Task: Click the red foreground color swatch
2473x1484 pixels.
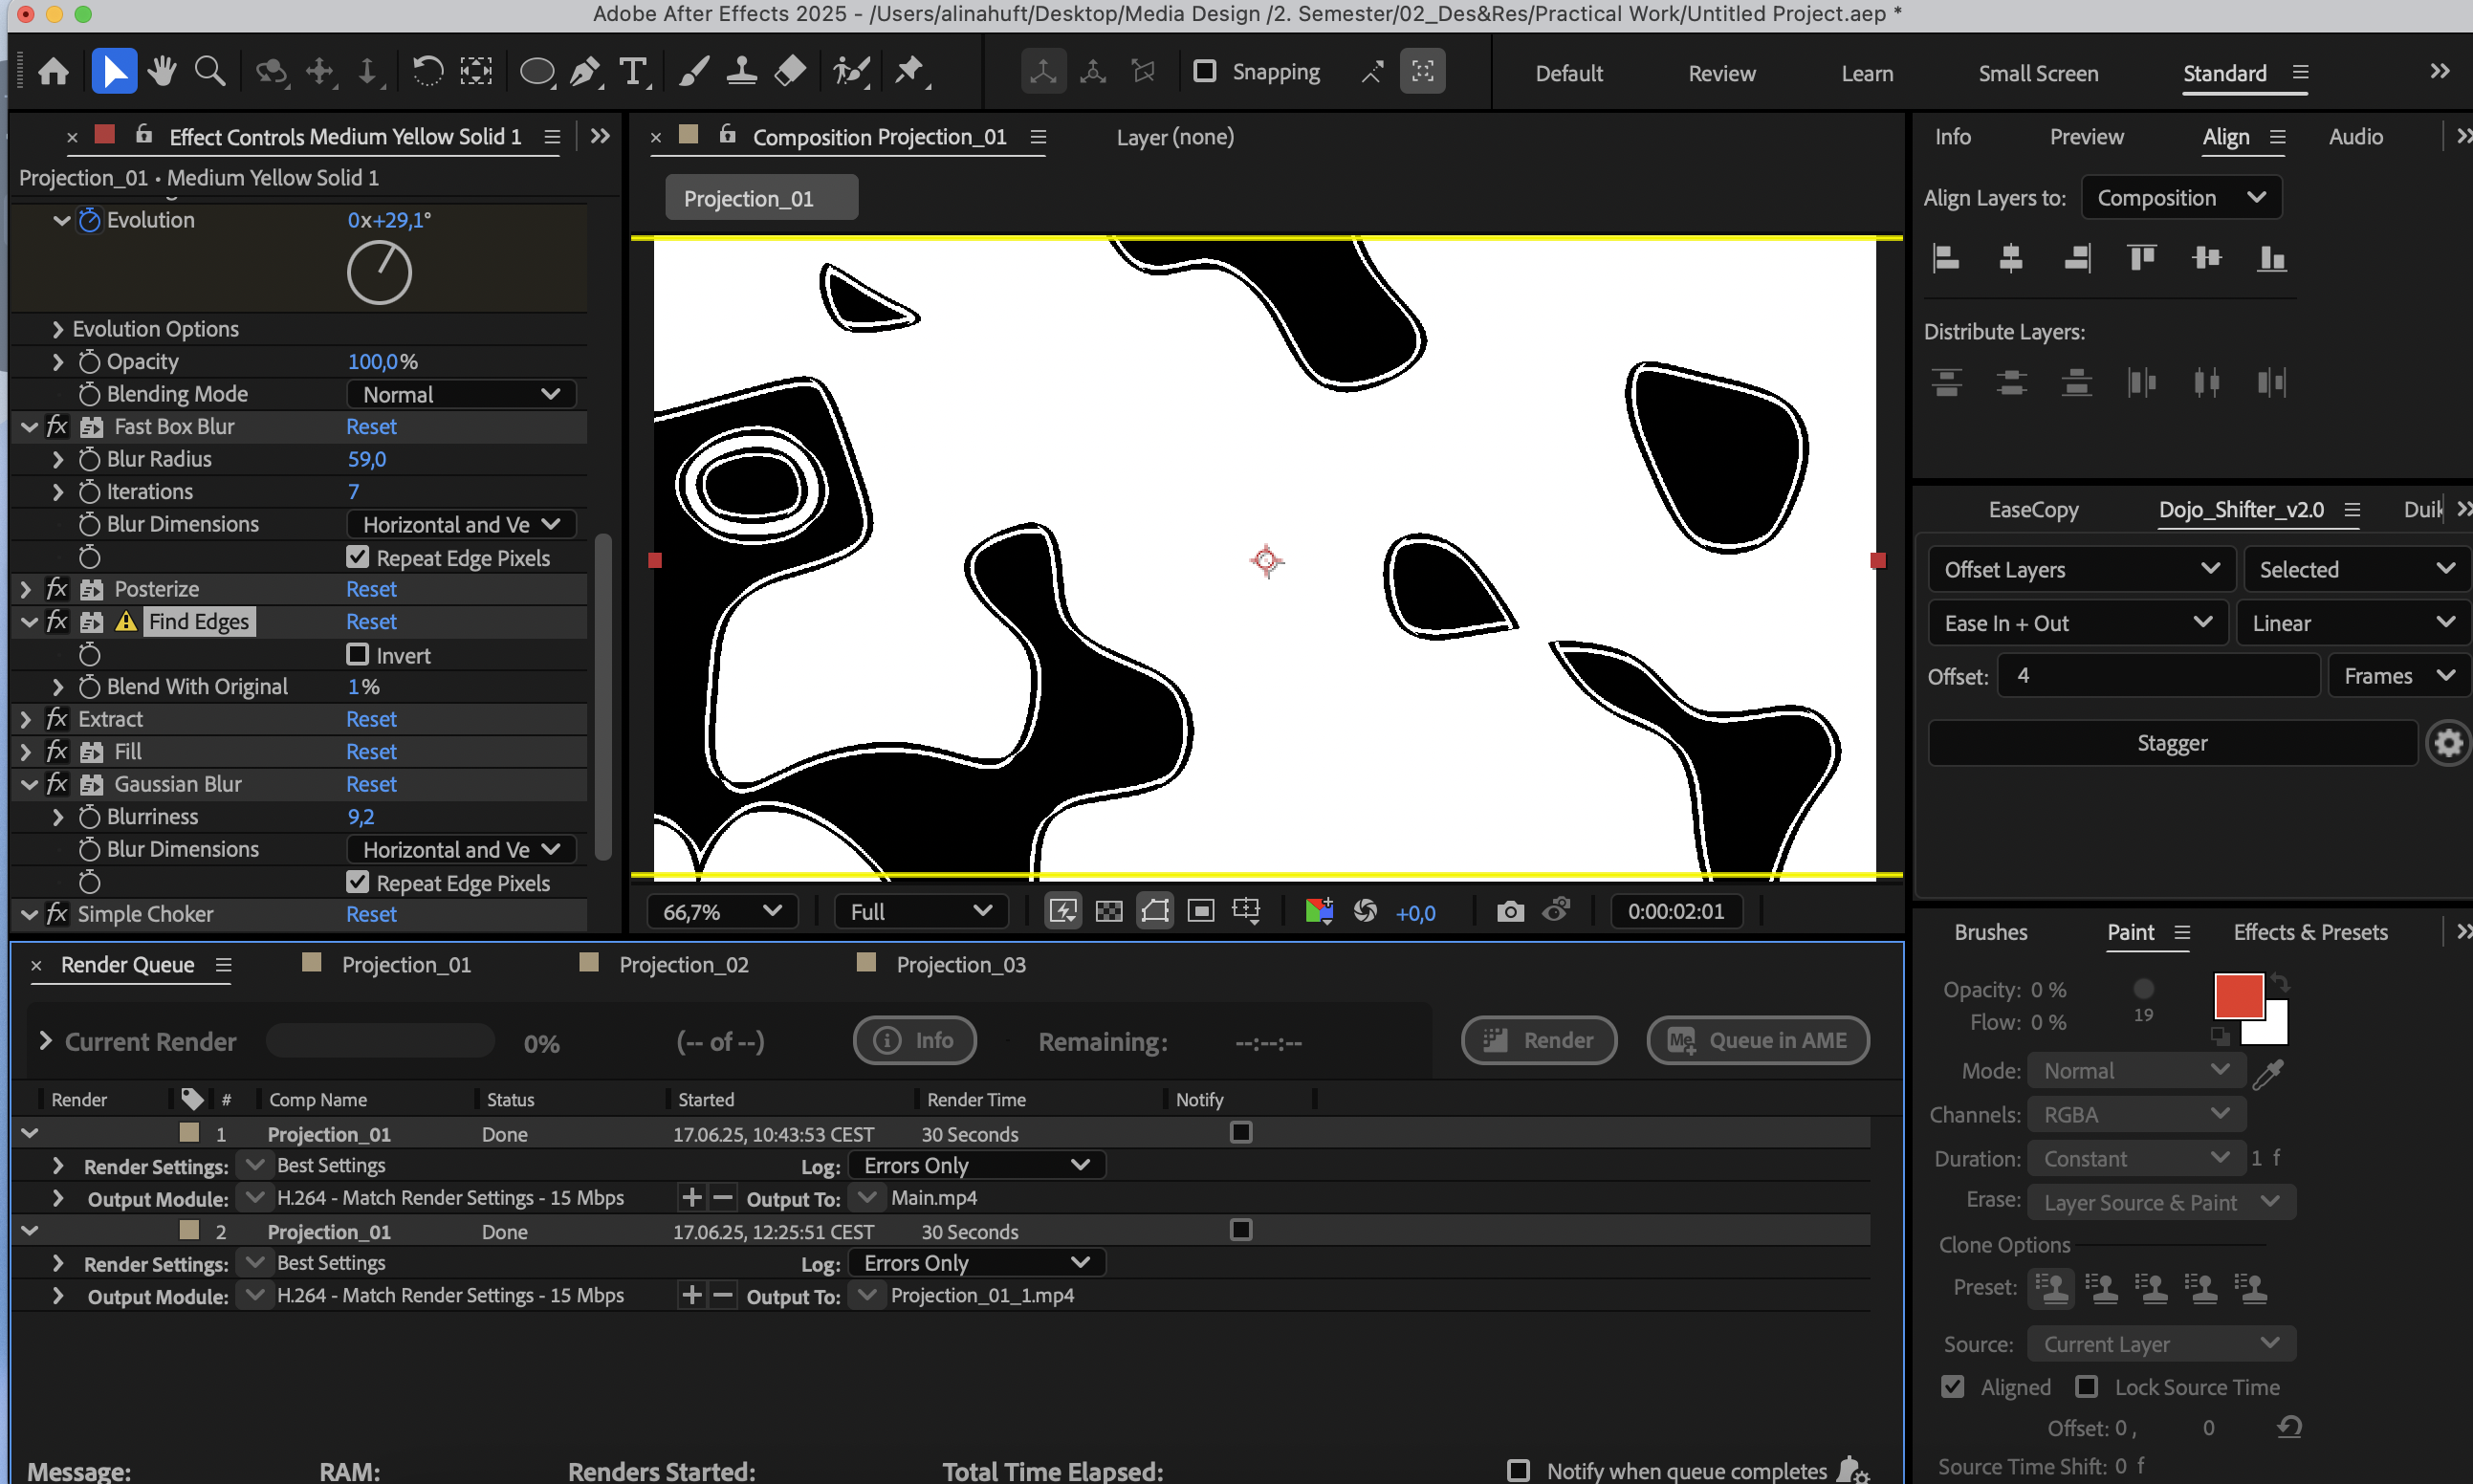Action: click(x=2237, y=995)
